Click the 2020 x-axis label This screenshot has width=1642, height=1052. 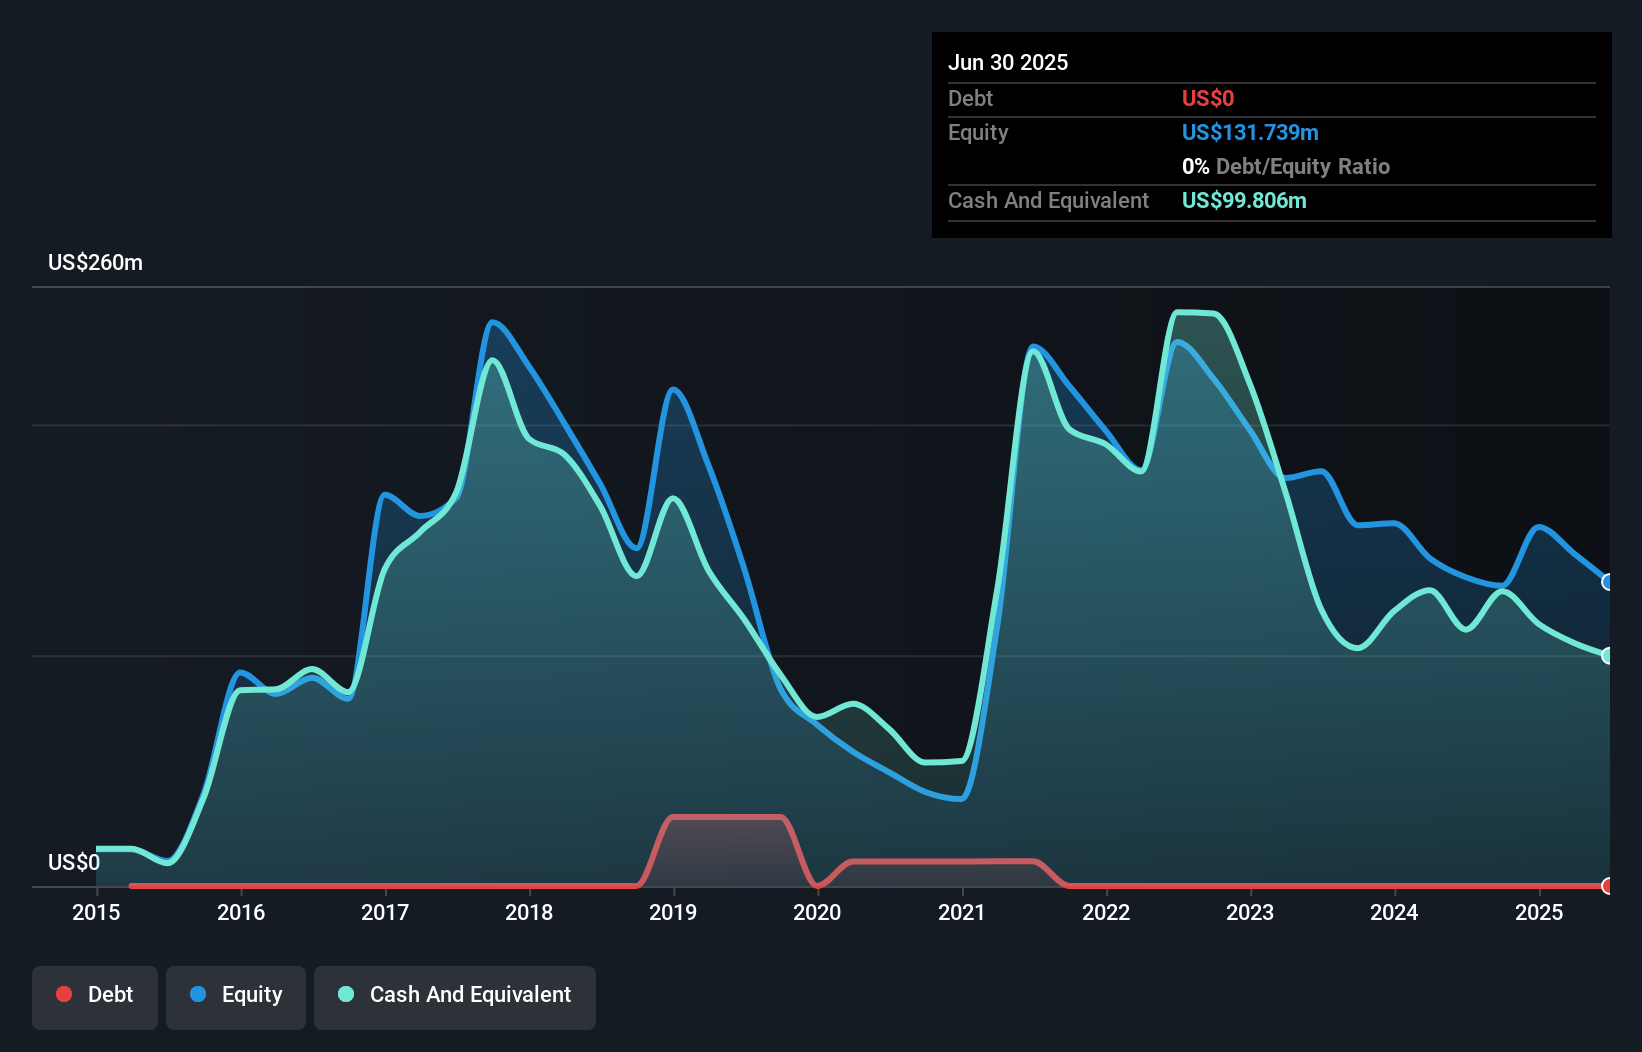[817, 912]
